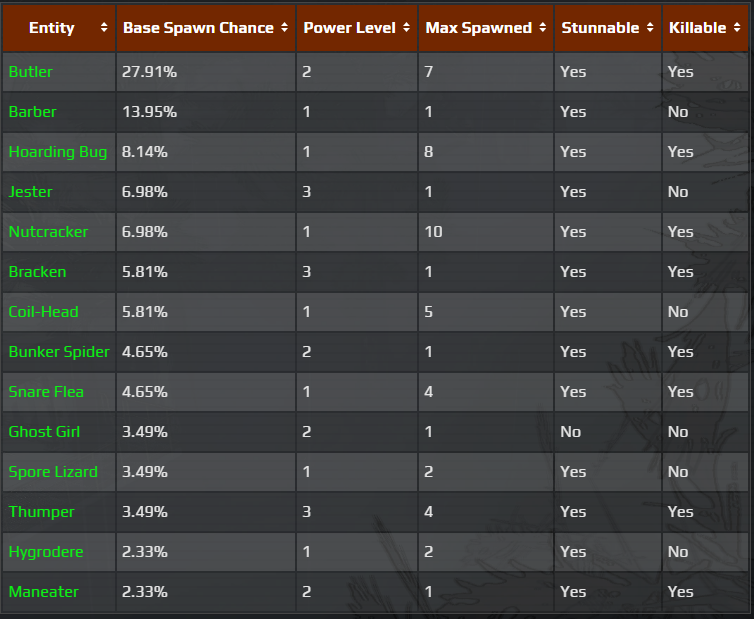The width and height of the screenshot is (754, 619).
Task: Open the Spore Lizard page
Action: tap(53, 472)
